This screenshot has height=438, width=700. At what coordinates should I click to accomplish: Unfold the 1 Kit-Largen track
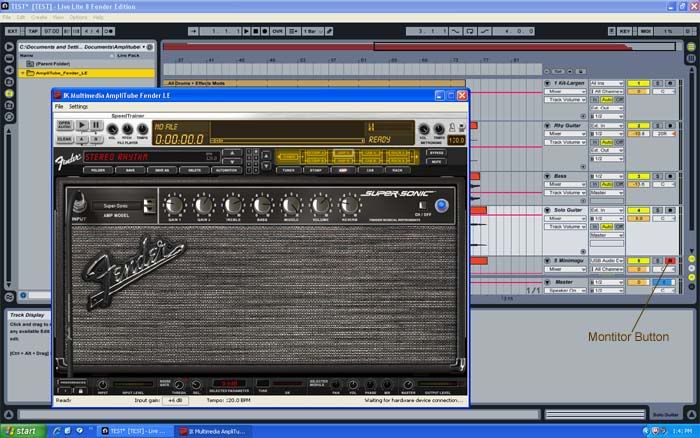pos(547,83)
